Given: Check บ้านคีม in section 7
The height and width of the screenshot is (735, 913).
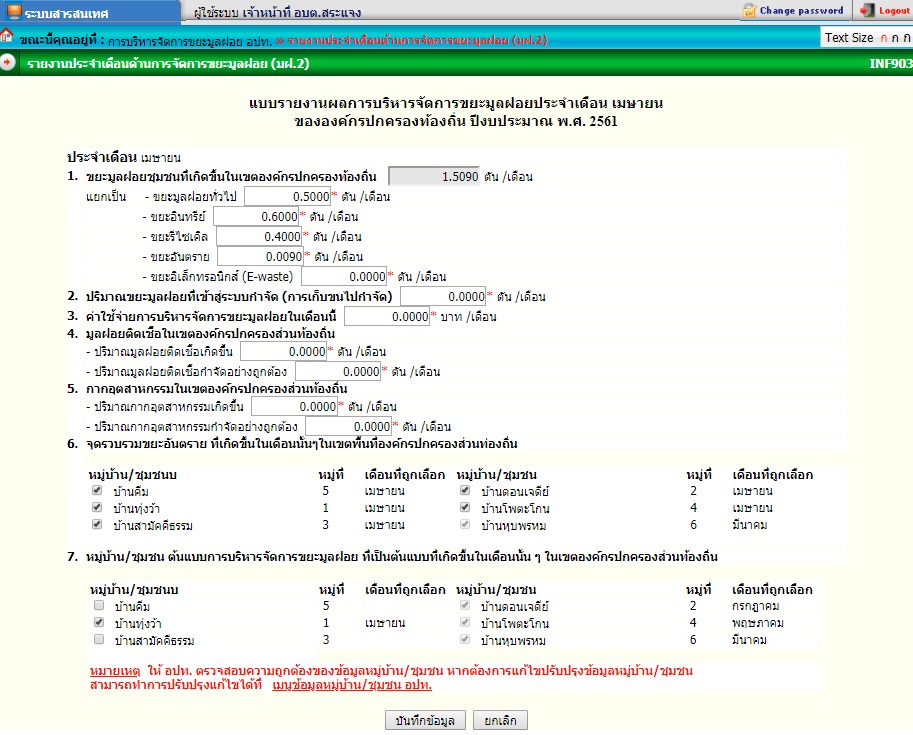Looking at the screenshot, I should (x=99, y=605).
